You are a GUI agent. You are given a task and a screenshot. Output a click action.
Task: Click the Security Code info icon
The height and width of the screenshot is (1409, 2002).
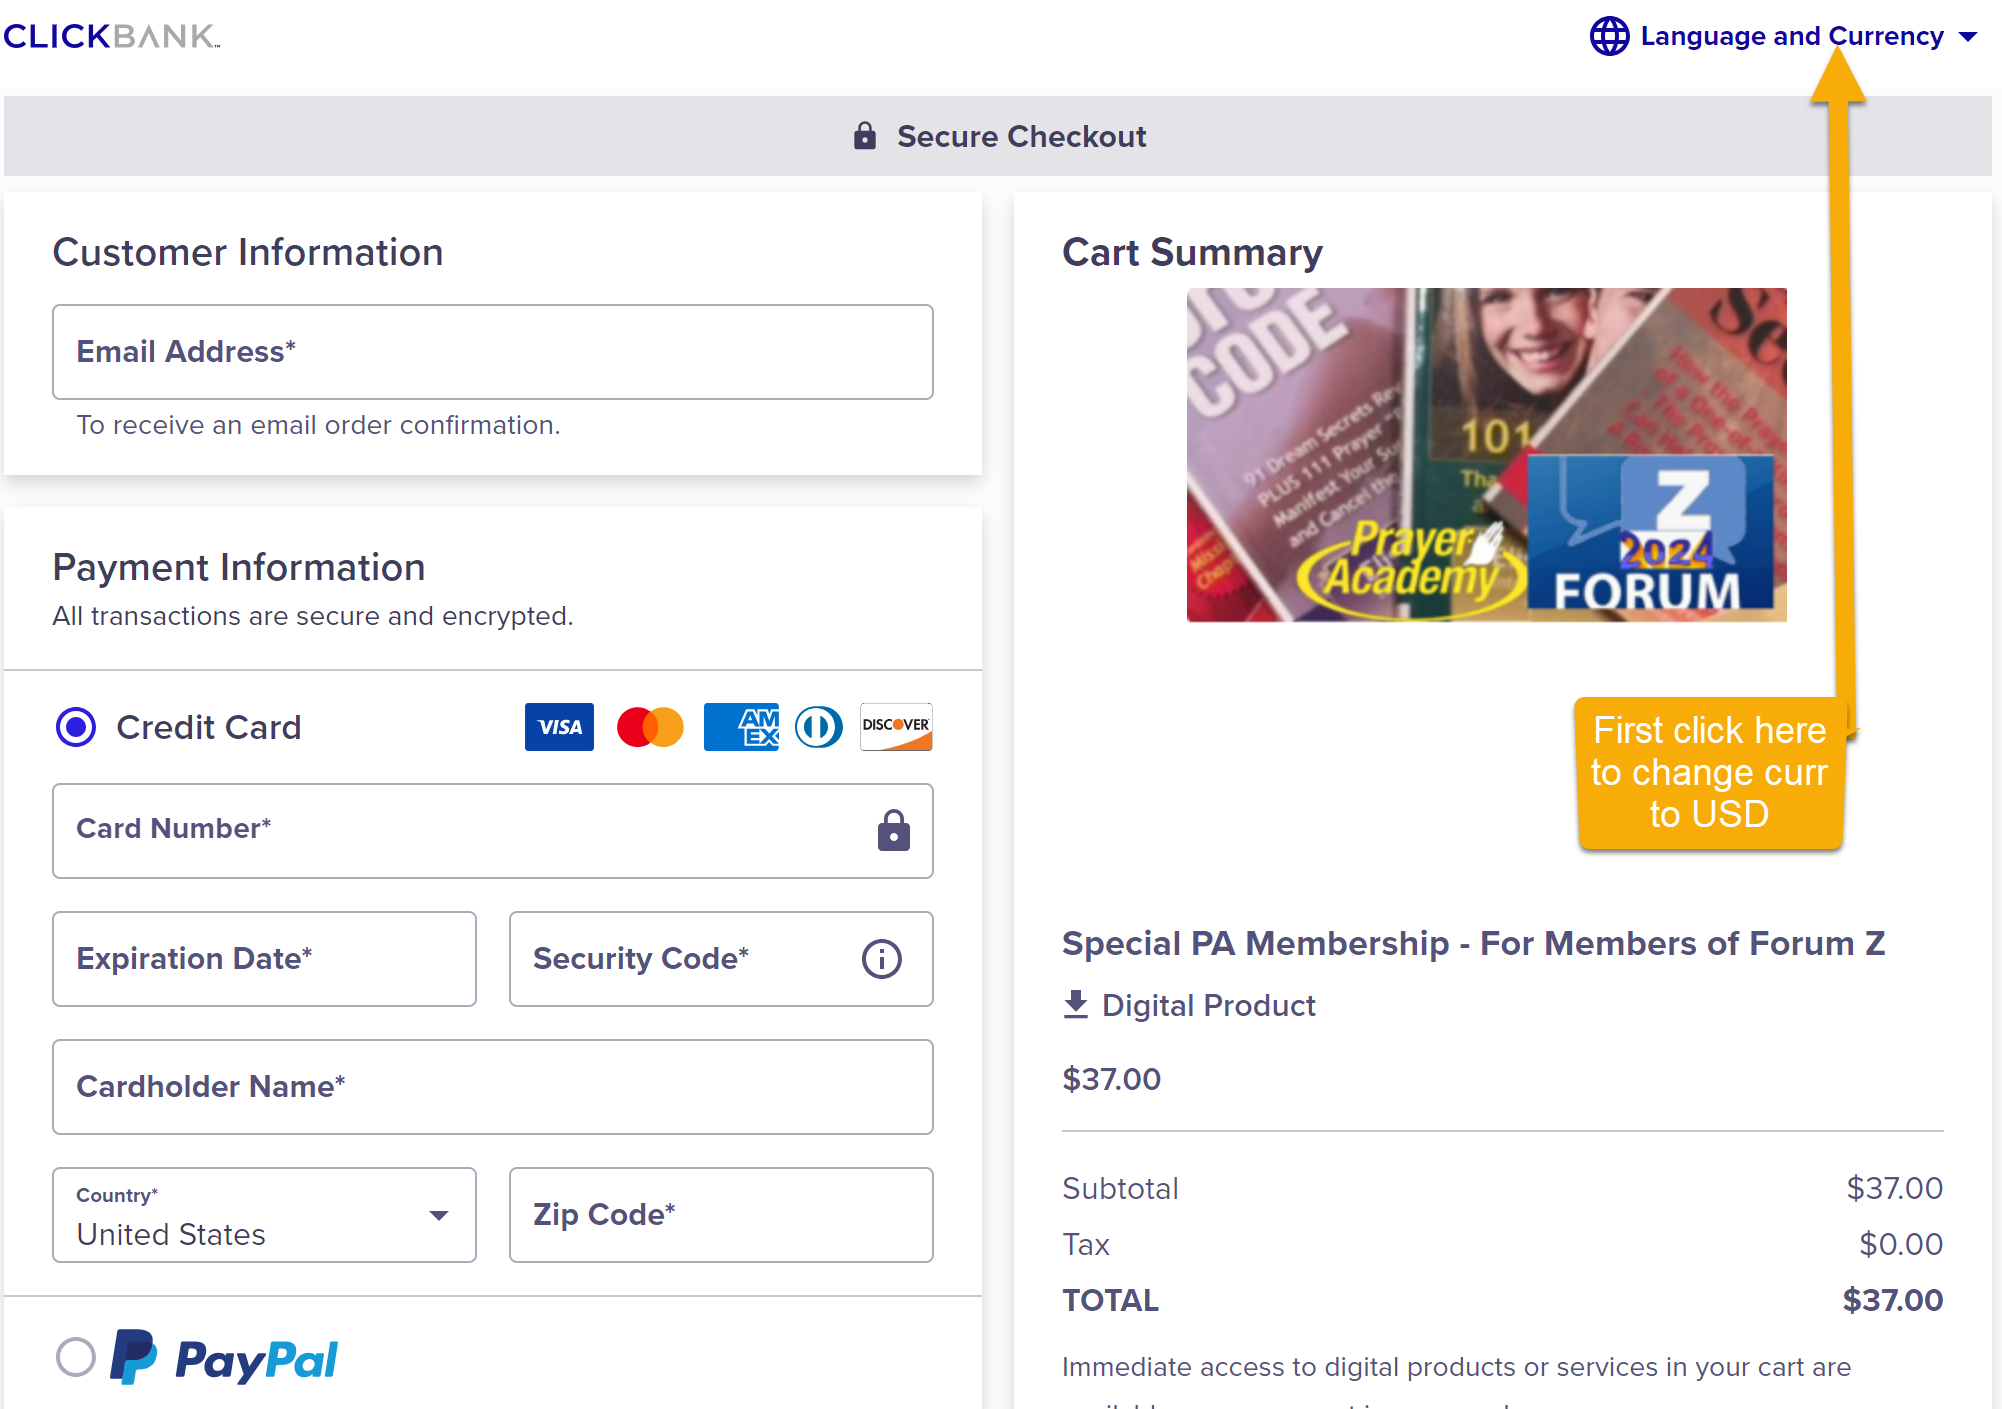point(881,959)
